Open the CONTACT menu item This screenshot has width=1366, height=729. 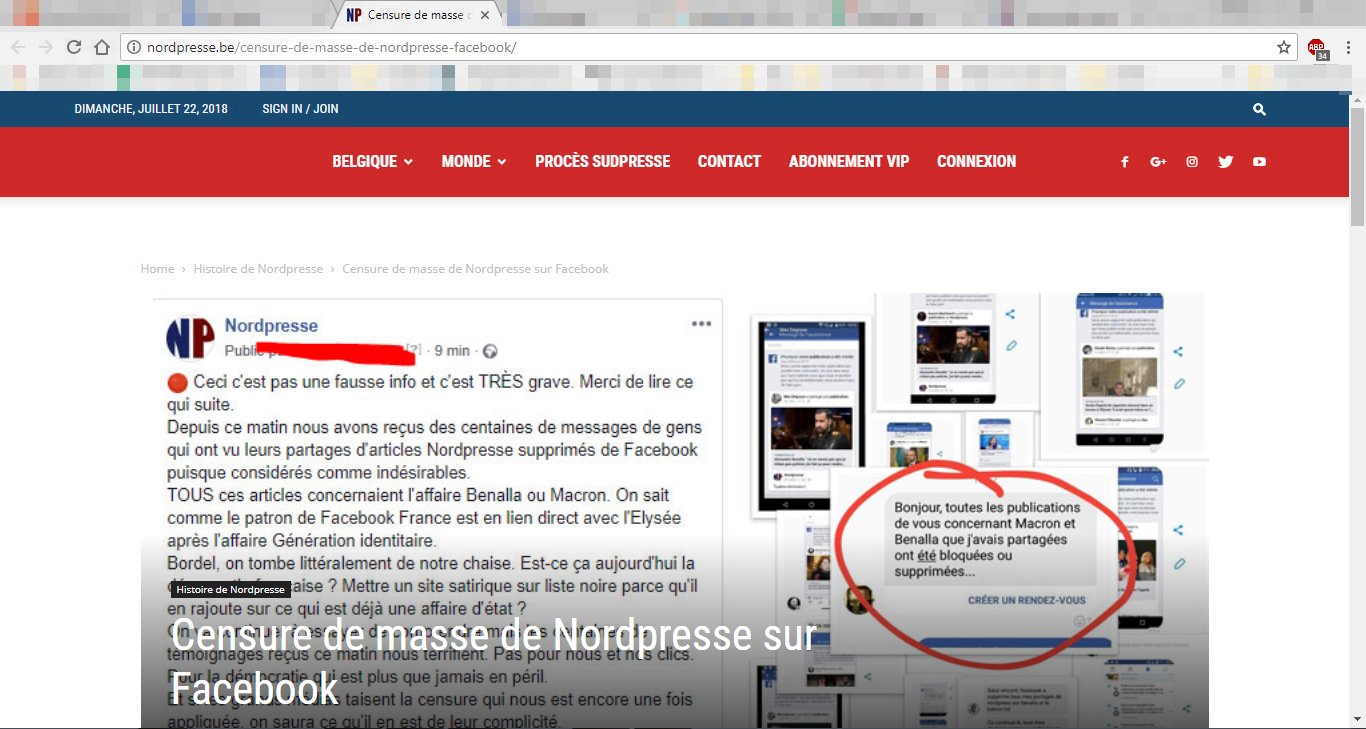pos(729,161)
